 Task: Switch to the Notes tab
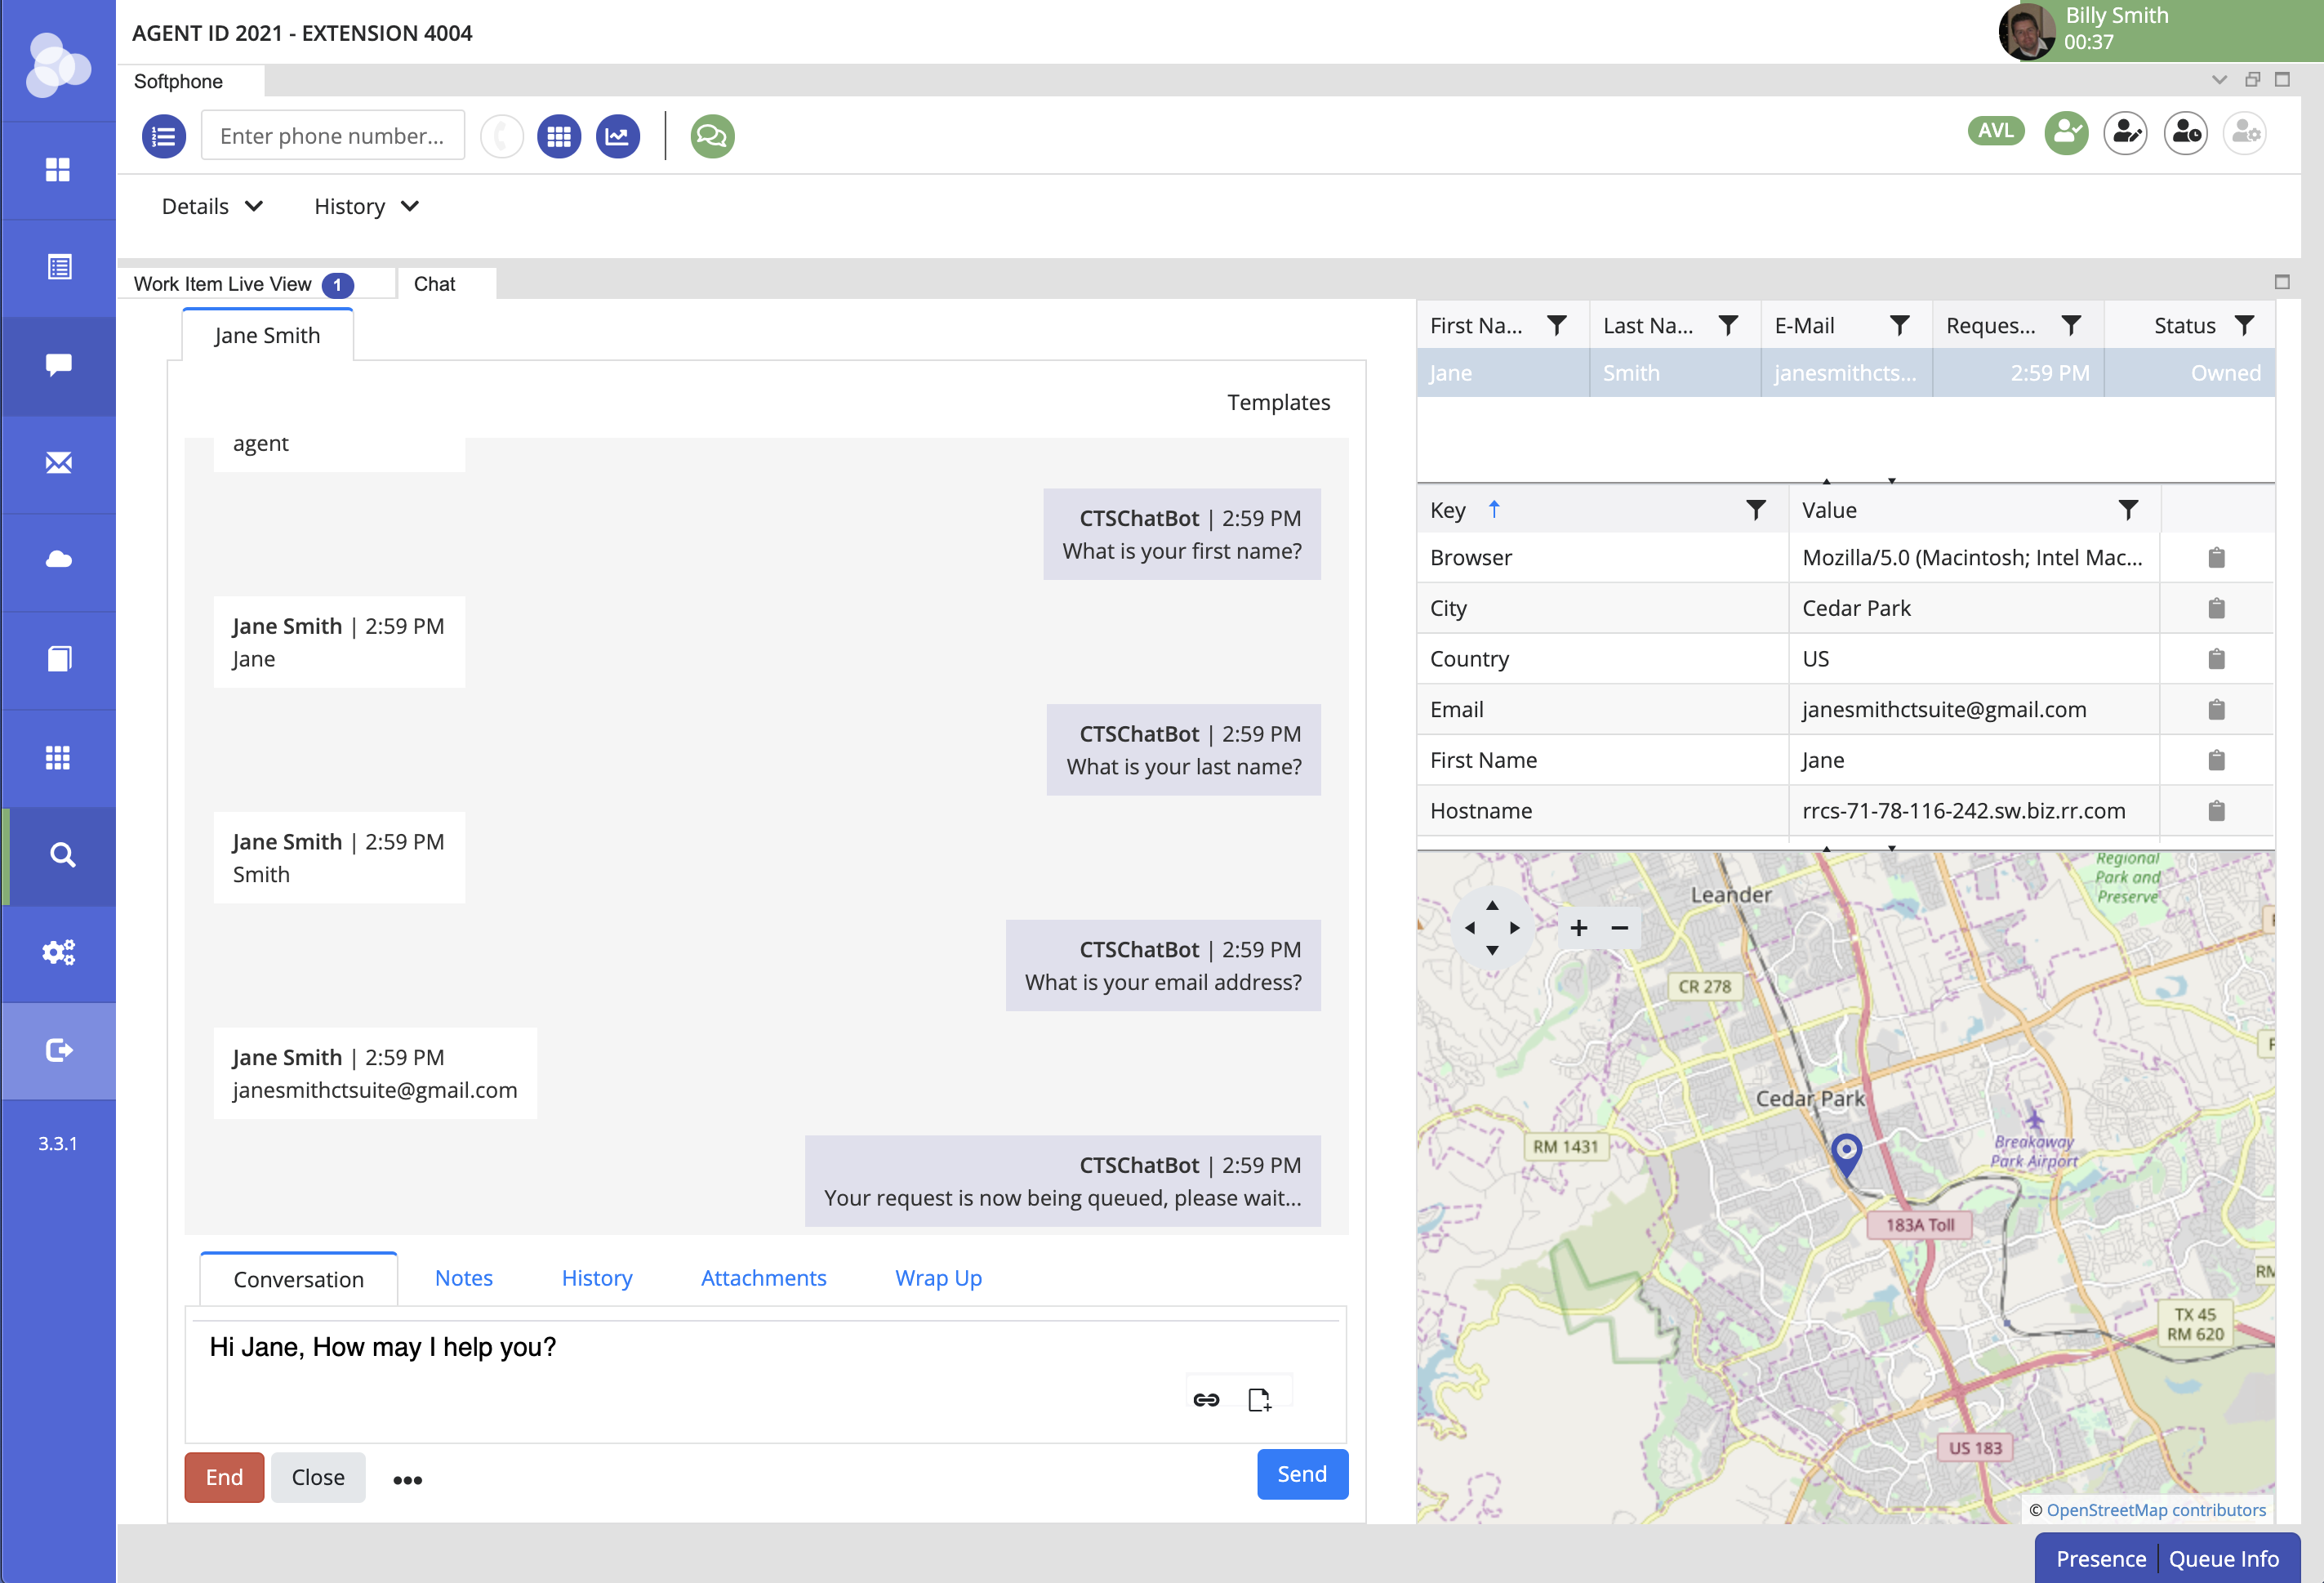click(464, 1277)
